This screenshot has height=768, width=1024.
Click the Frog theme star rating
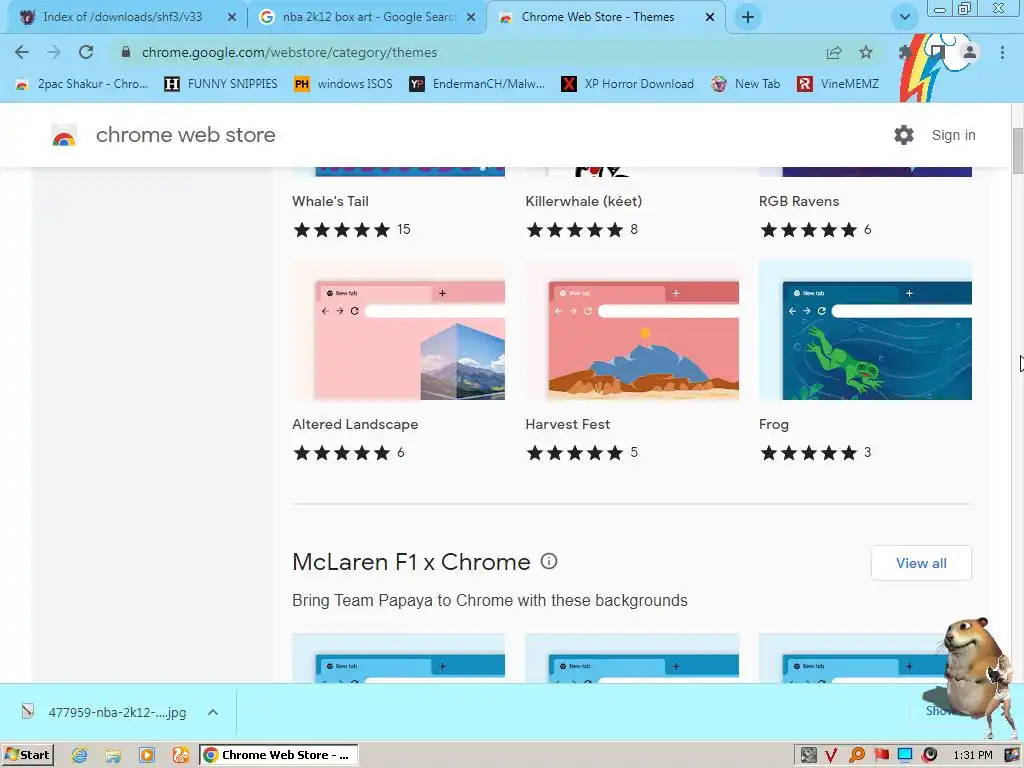808,453
